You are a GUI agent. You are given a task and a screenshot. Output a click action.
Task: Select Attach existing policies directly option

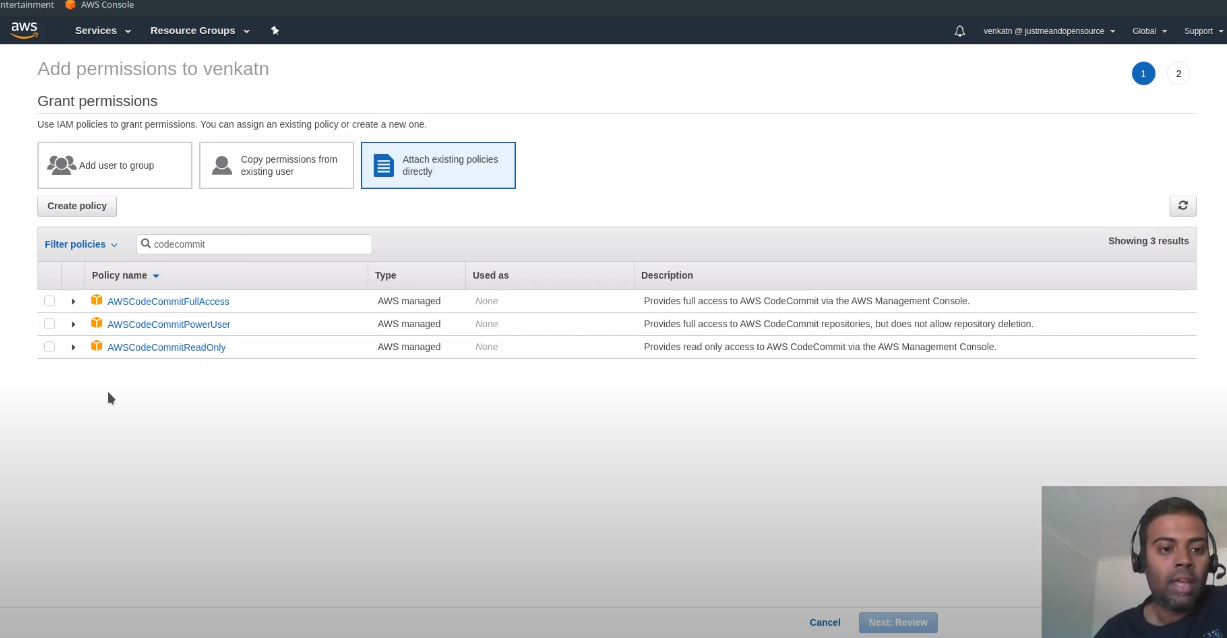click(438, 165)
